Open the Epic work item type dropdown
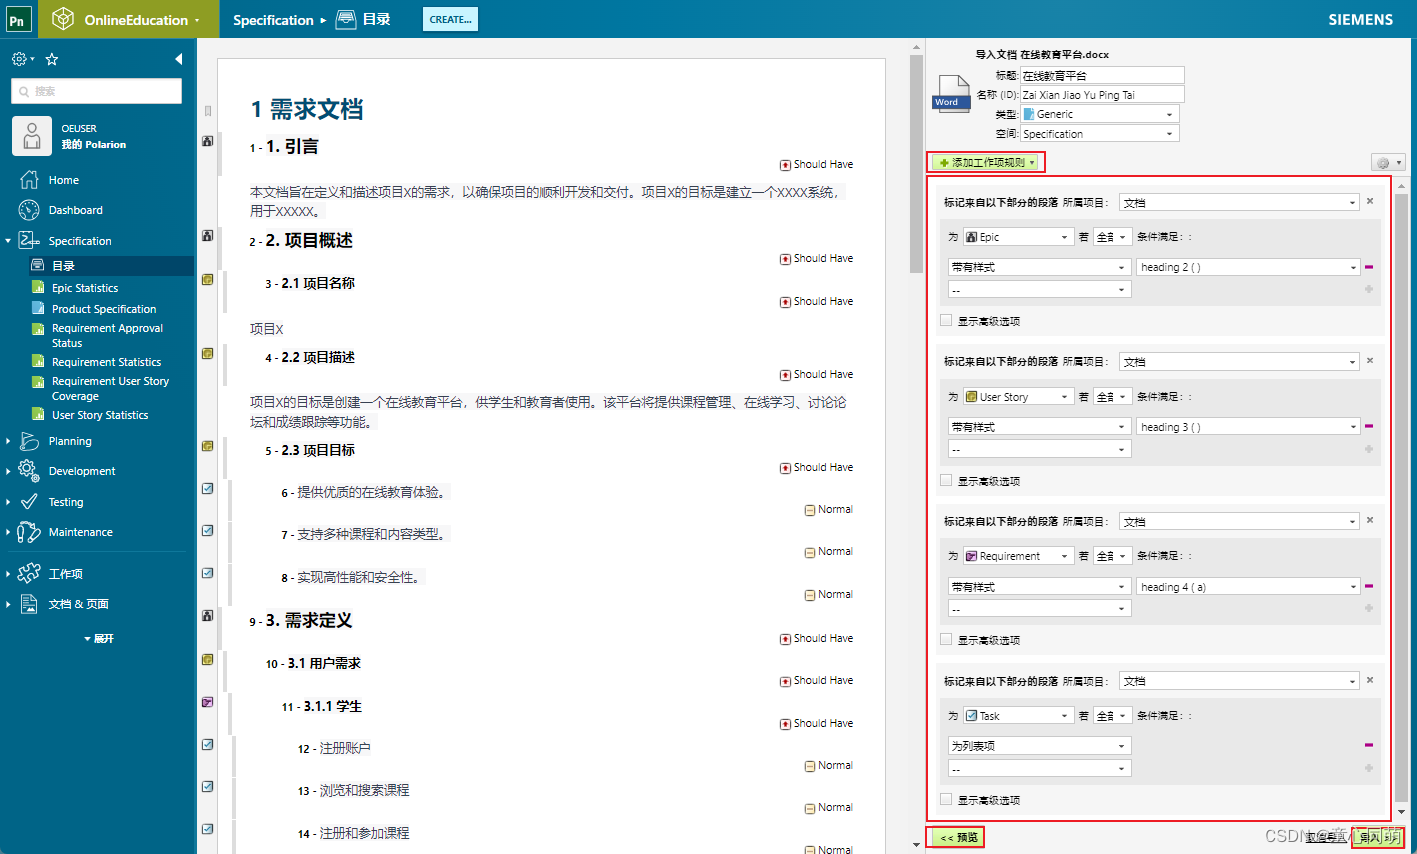The height and width of the screenshot is (854, 1417). pyautogui.click(x=1017, y=236)
